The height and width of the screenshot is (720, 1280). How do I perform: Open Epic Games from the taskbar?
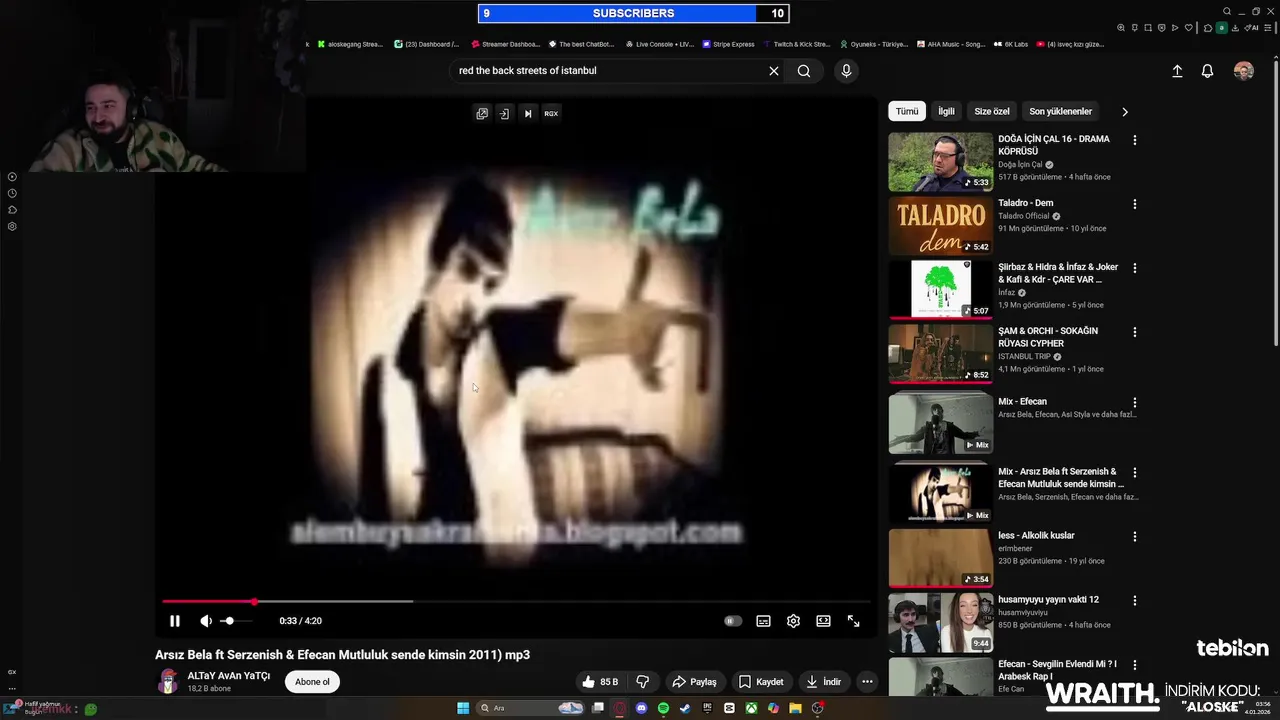click(708, 708)
